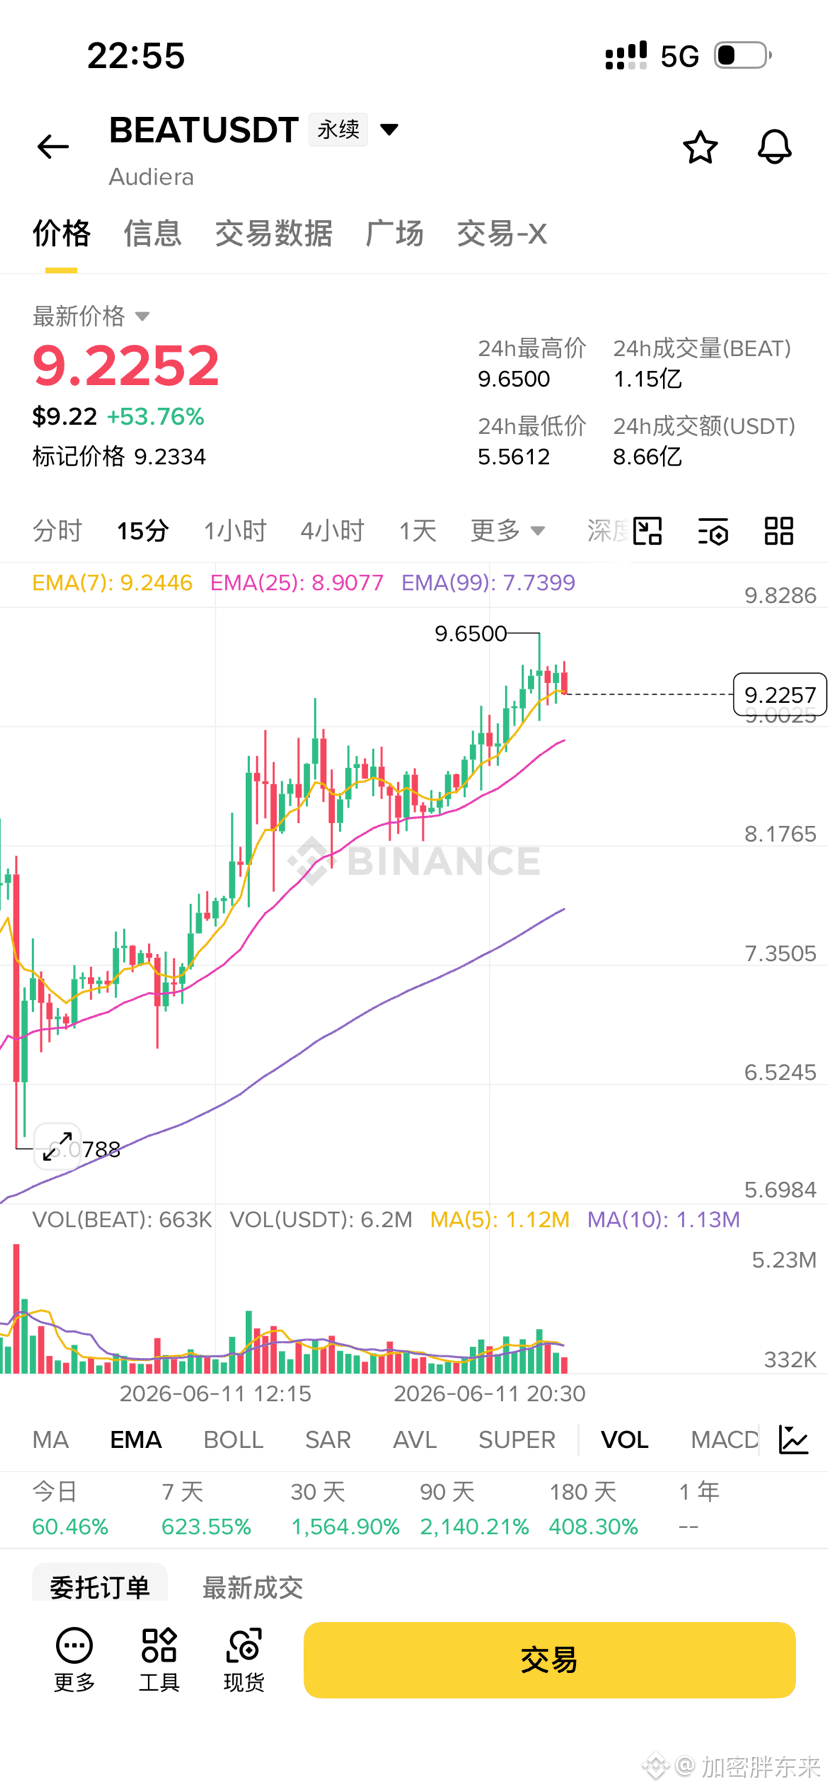Open Tools (工具) bottom icon
Viewport: 828px width, 1792px height.
[159, 1661]
